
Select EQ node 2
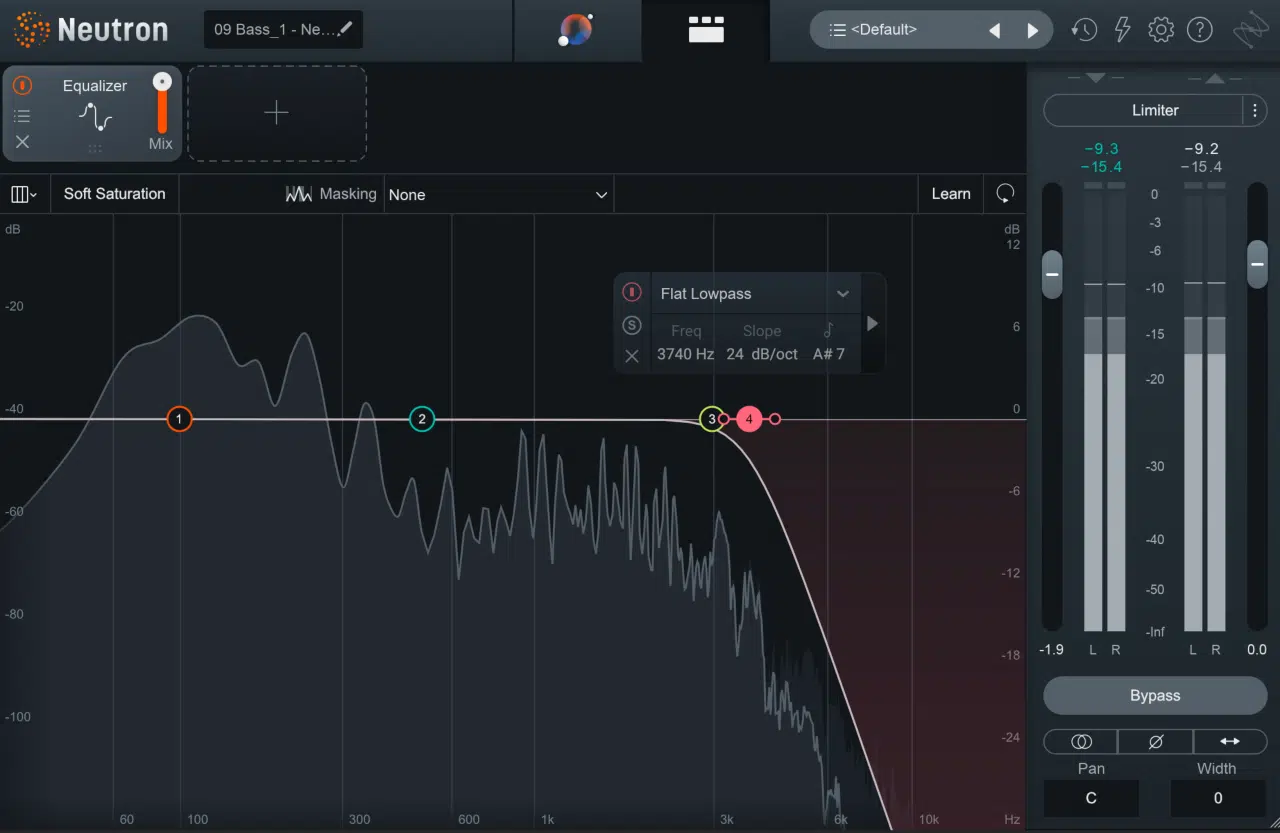pyautogui.click(x=422, y=419)
